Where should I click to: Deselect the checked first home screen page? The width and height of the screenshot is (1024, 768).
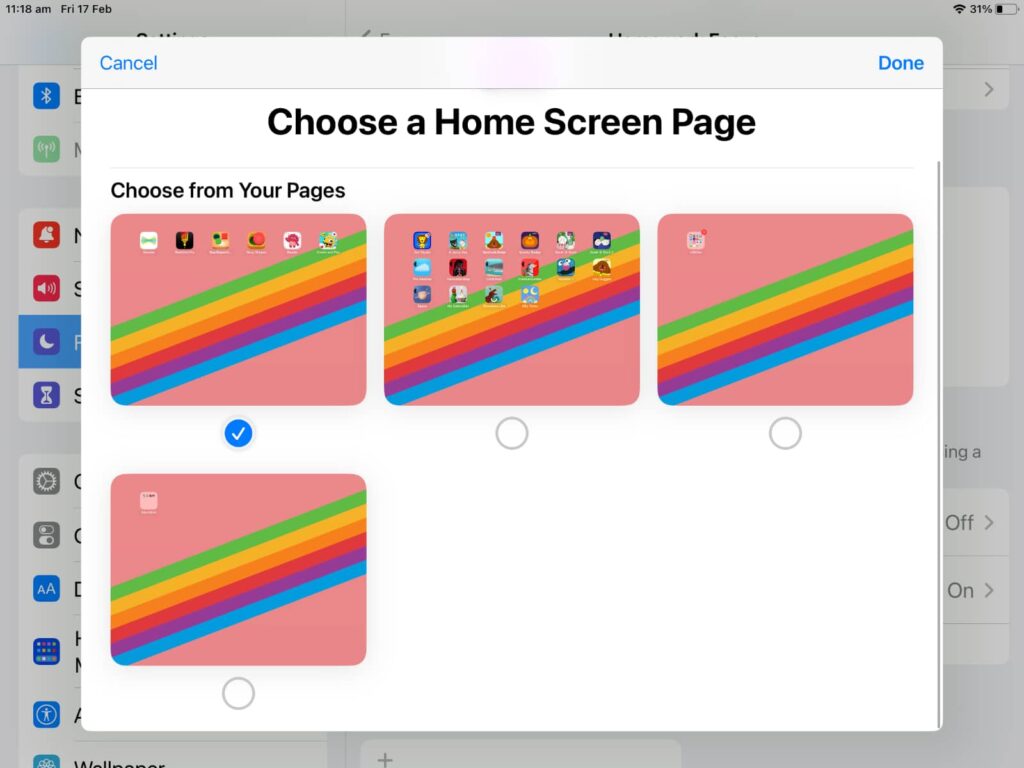click(238, 433)
